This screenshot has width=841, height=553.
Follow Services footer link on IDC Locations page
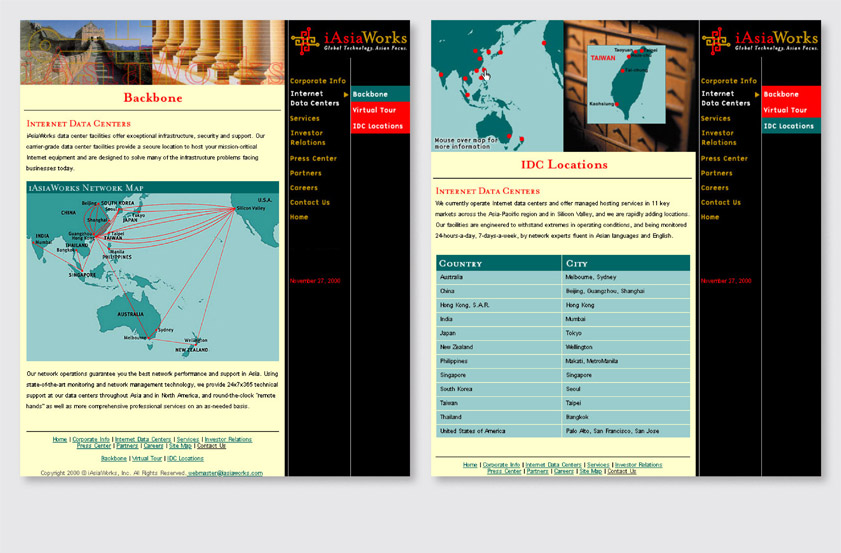pos(598,464)
